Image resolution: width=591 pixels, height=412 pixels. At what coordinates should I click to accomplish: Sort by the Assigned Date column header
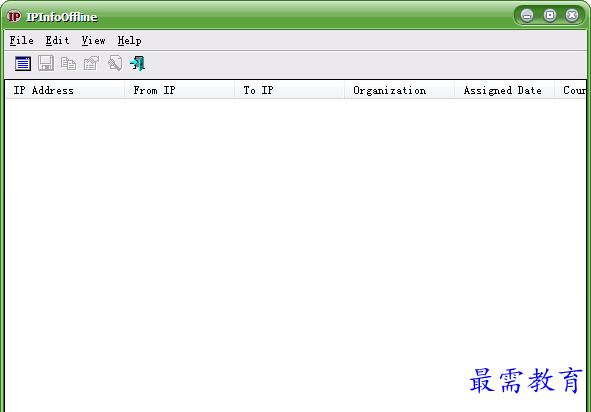point(504,90)
